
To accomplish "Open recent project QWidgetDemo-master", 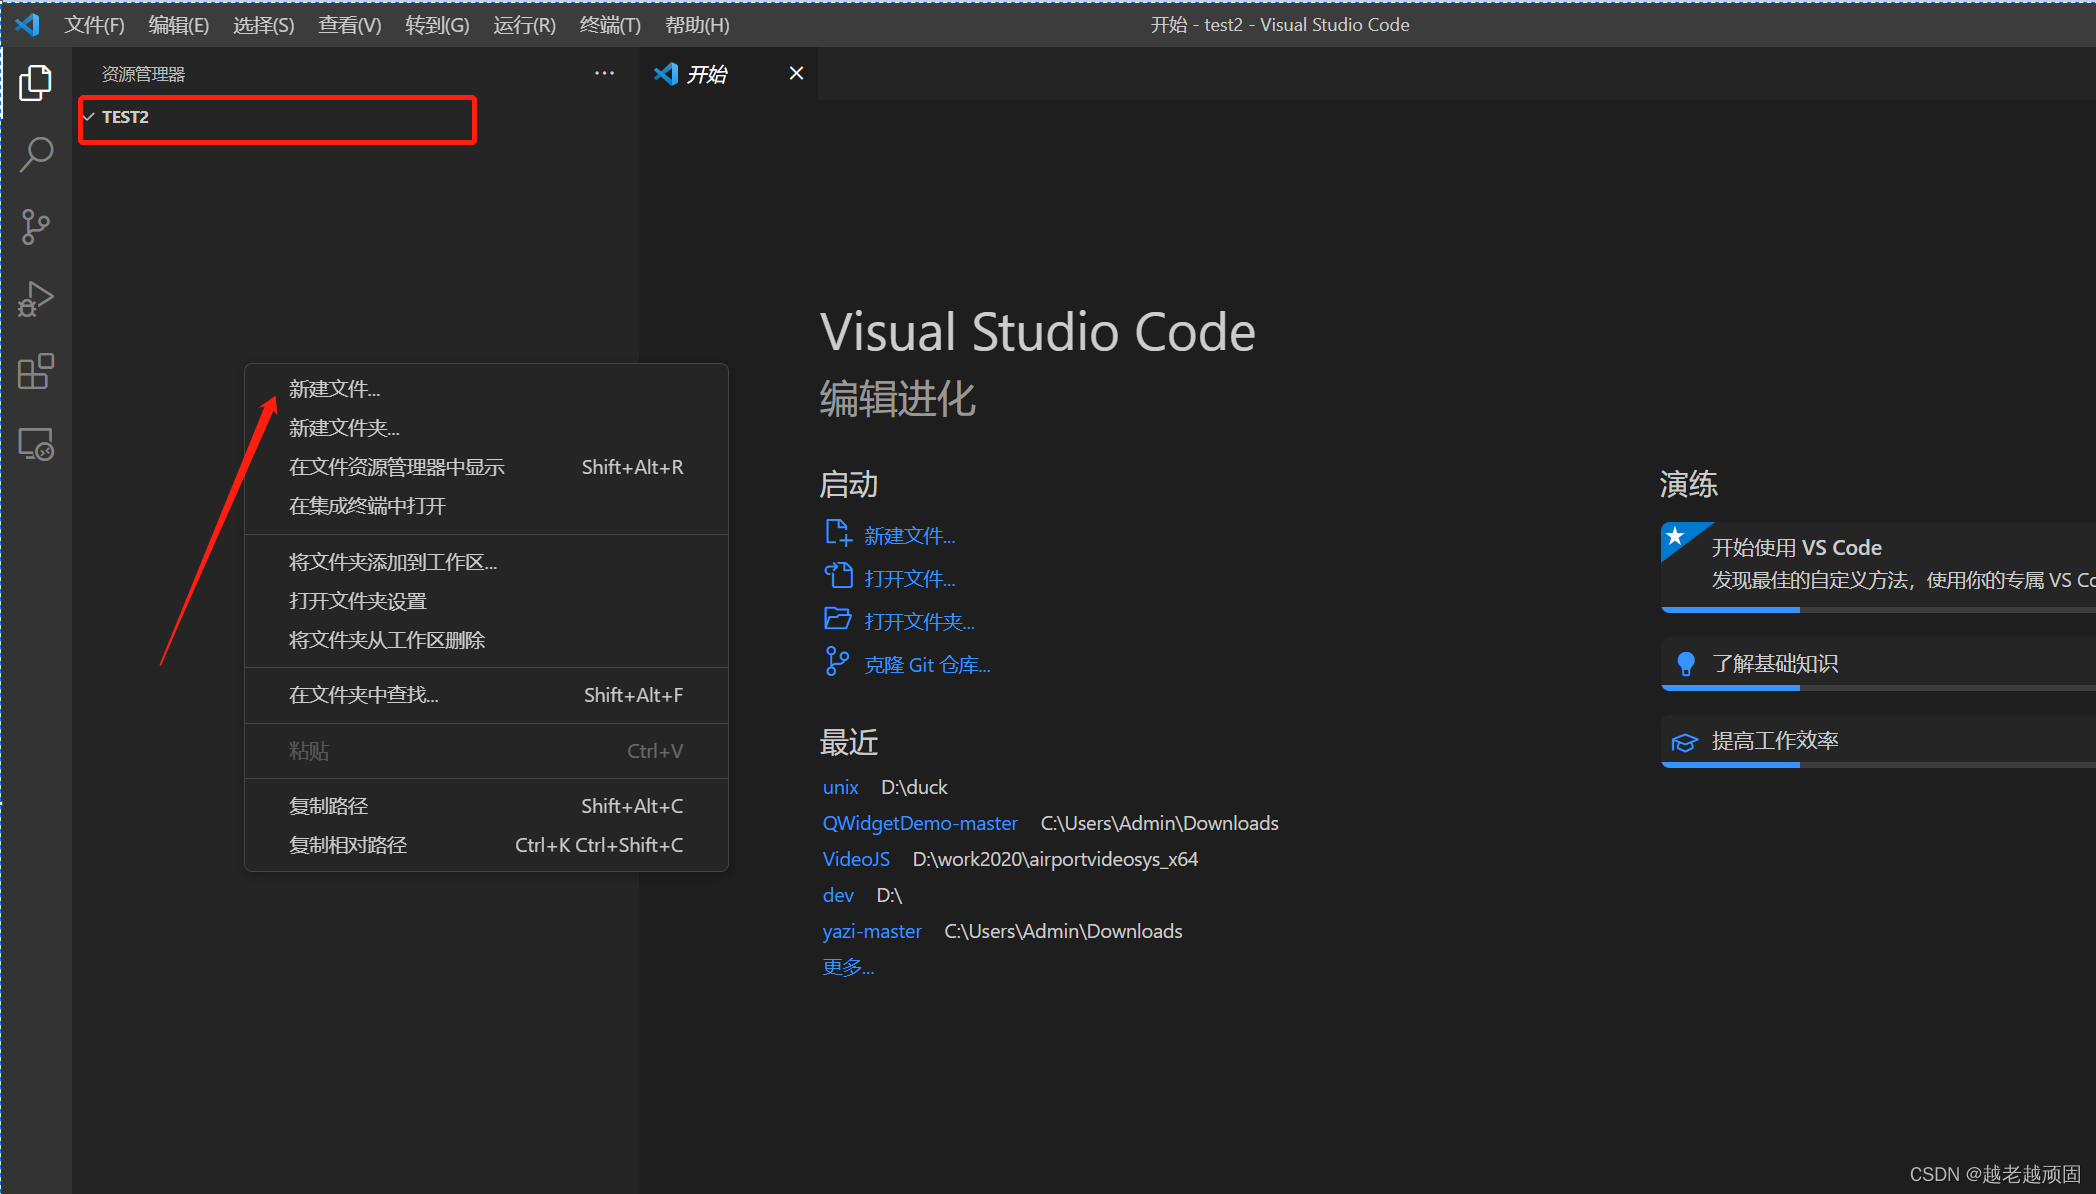I will click(920, 823).
